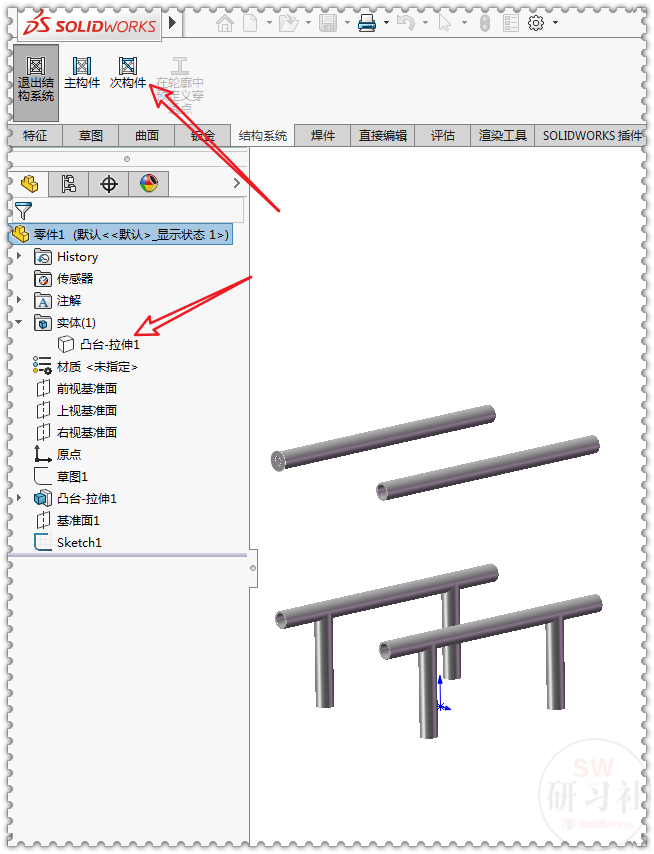Open the Undo history dropdown arrow

(x=425, y=23)
